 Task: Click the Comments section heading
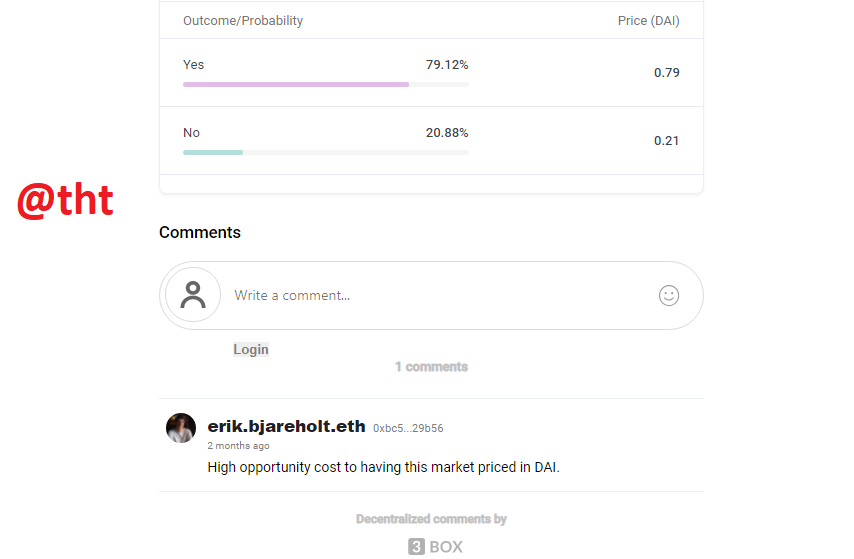click(x=200, y=233)
